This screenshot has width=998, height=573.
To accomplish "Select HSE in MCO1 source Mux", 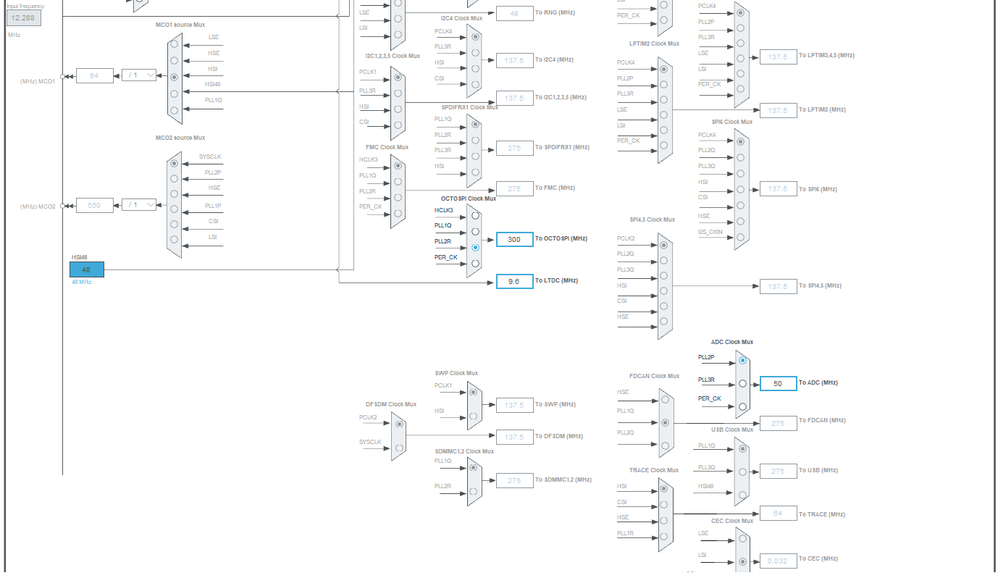I will pos(174,61).
